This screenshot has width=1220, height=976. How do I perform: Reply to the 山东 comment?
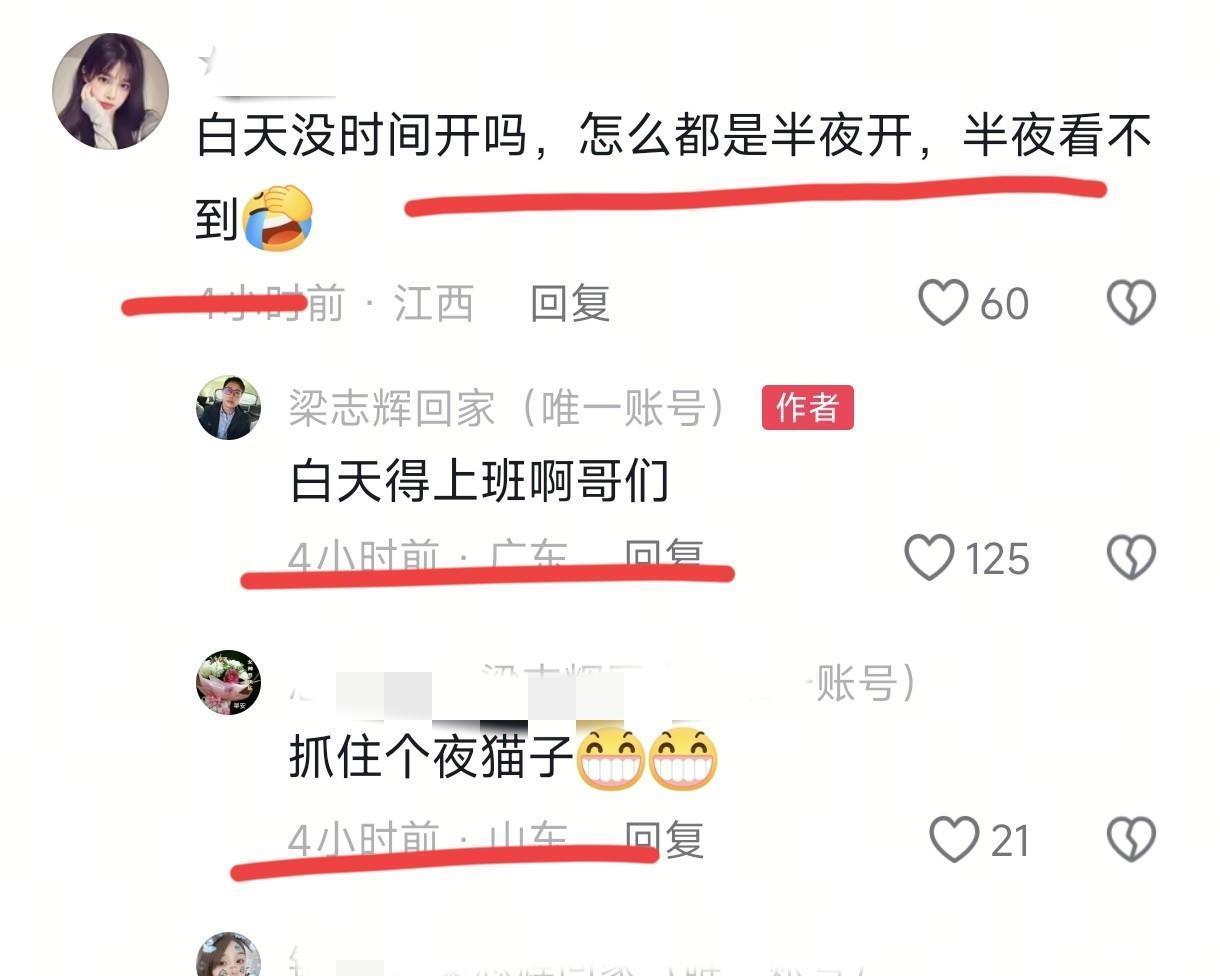(x=664, y=838)
